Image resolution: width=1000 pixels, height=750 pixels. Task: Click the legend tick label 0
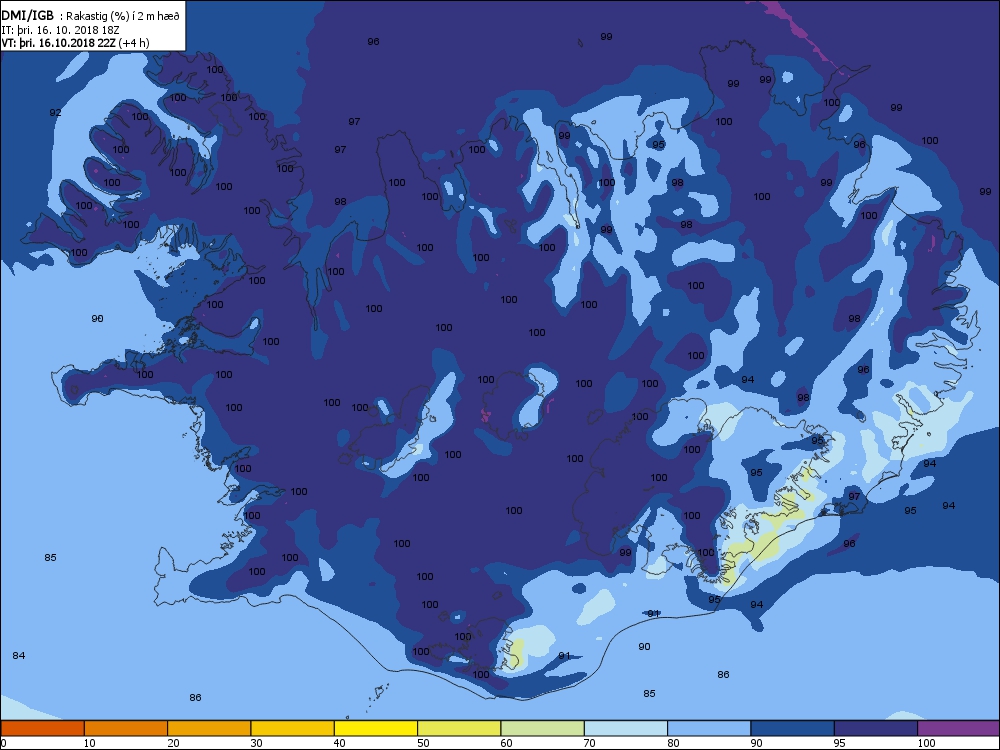tap(4, 743)
